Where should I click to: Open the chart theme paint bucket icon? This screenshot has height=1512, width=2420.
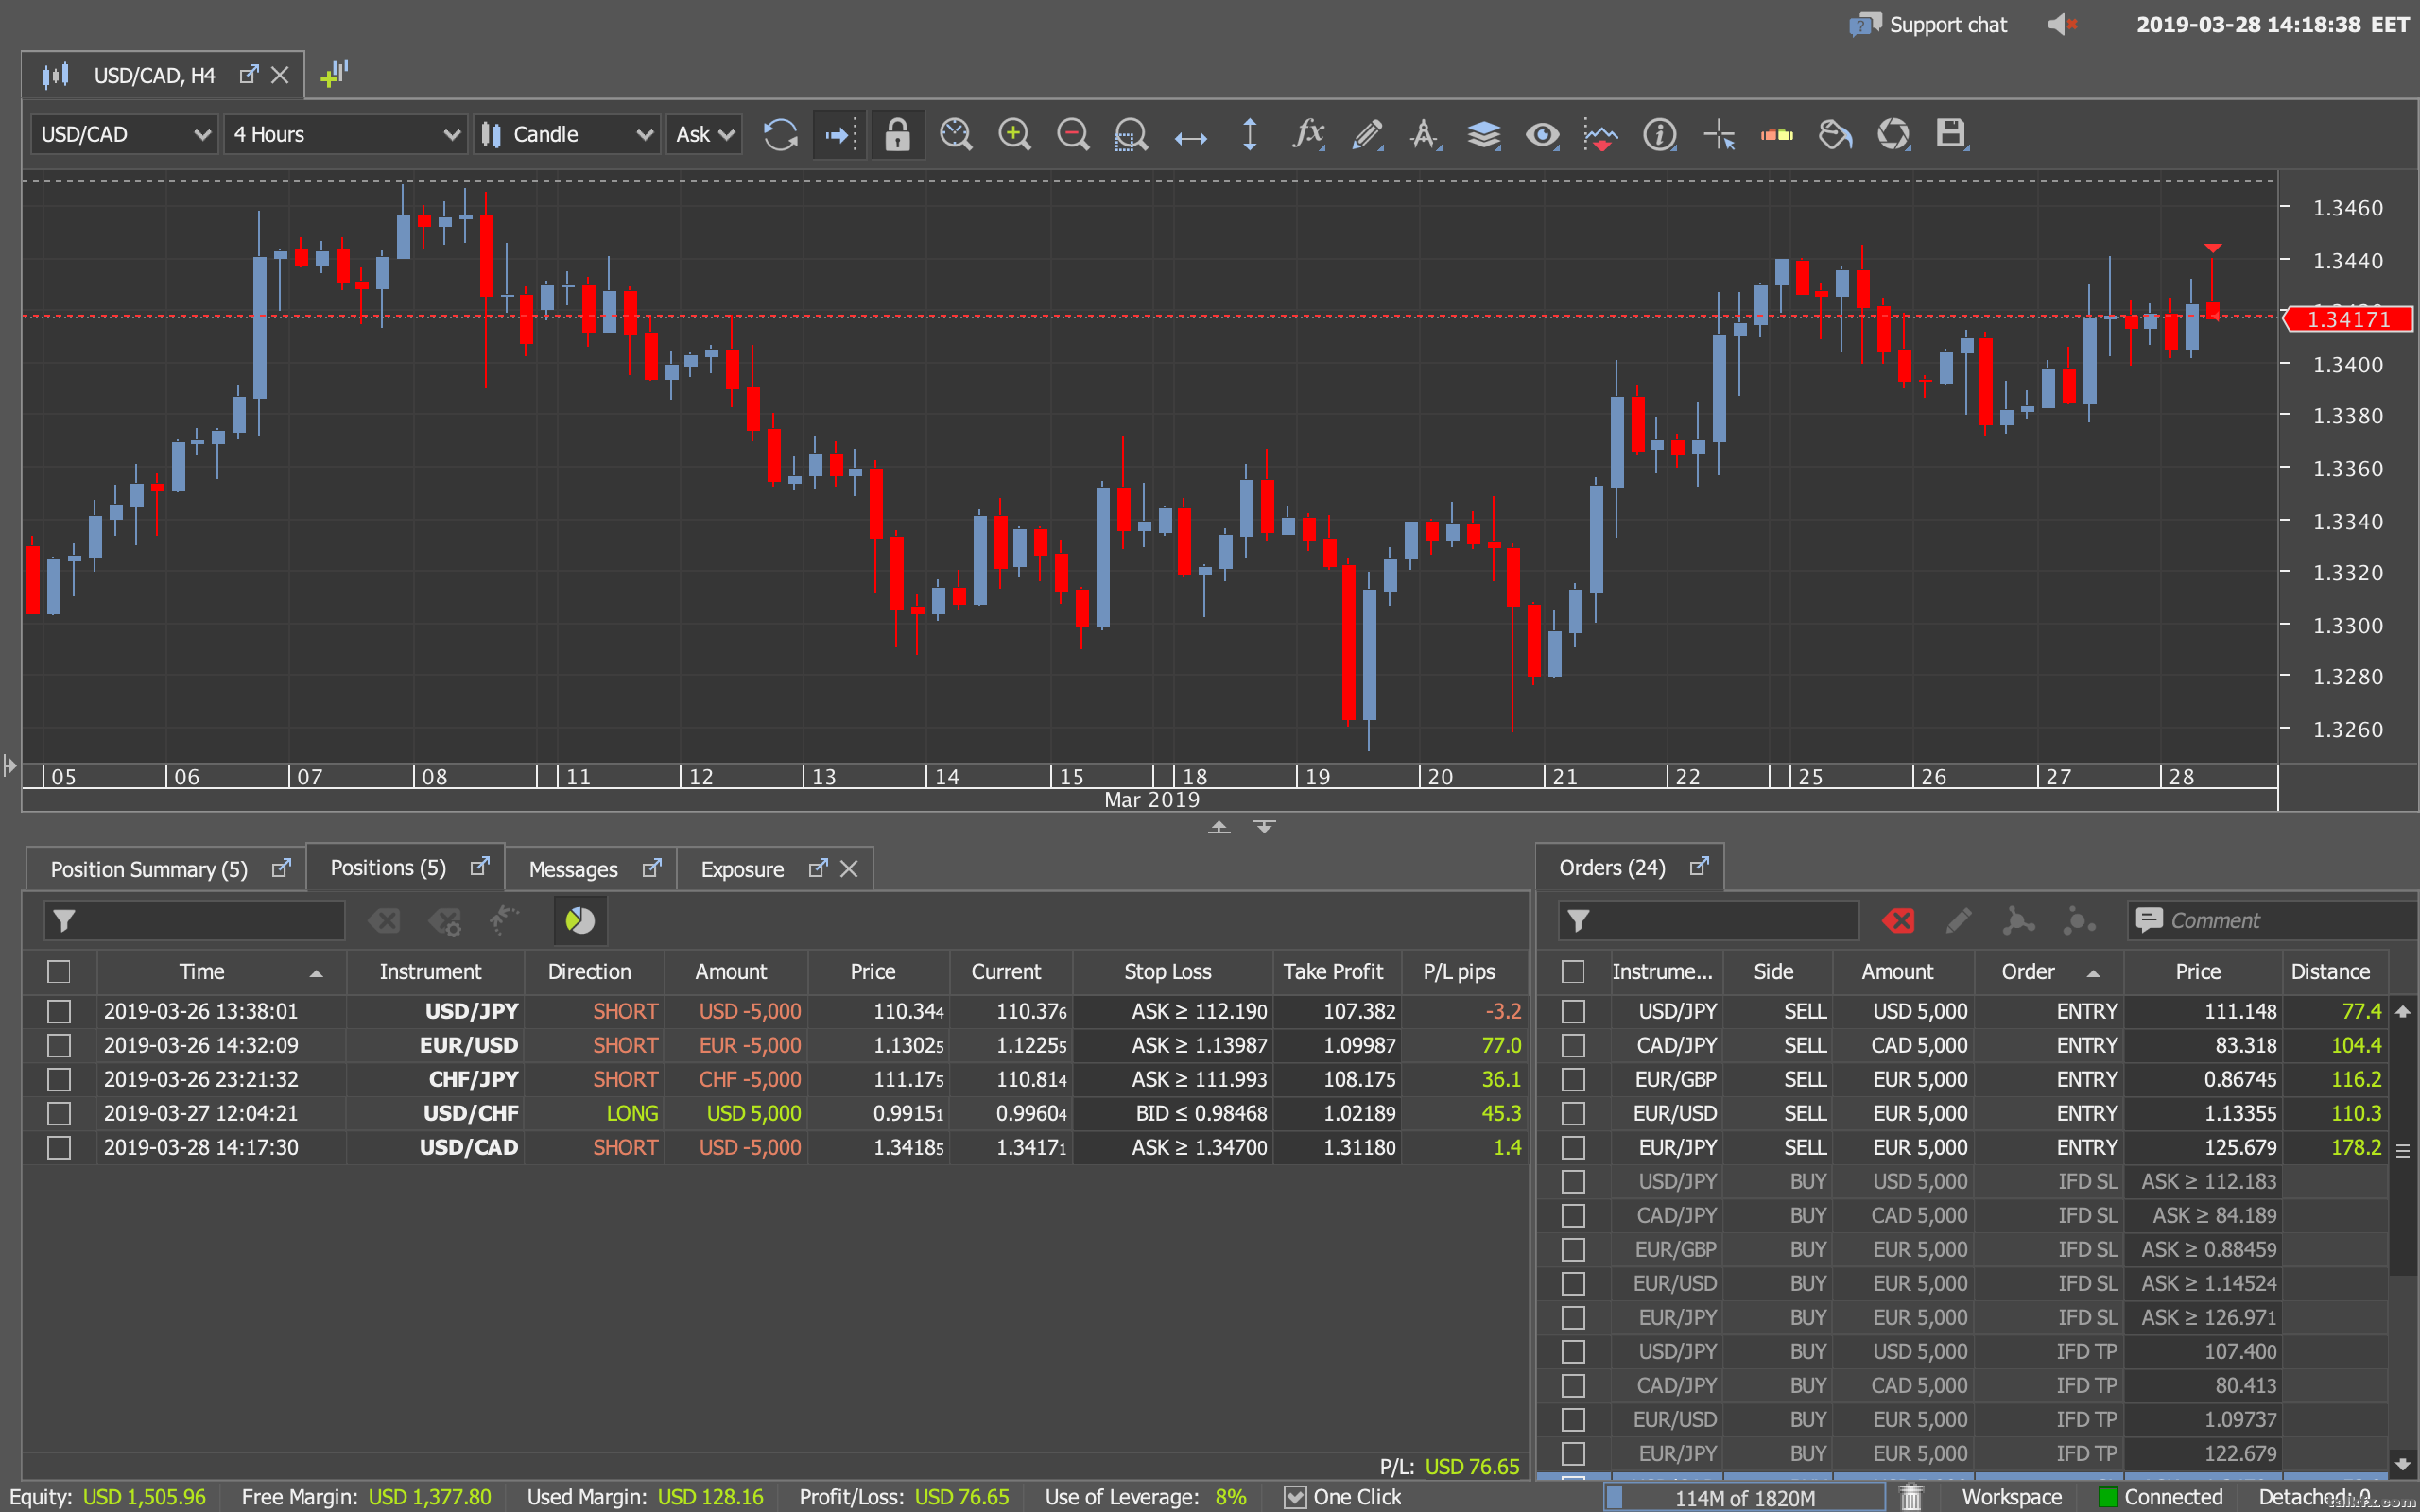[1835, 134]
